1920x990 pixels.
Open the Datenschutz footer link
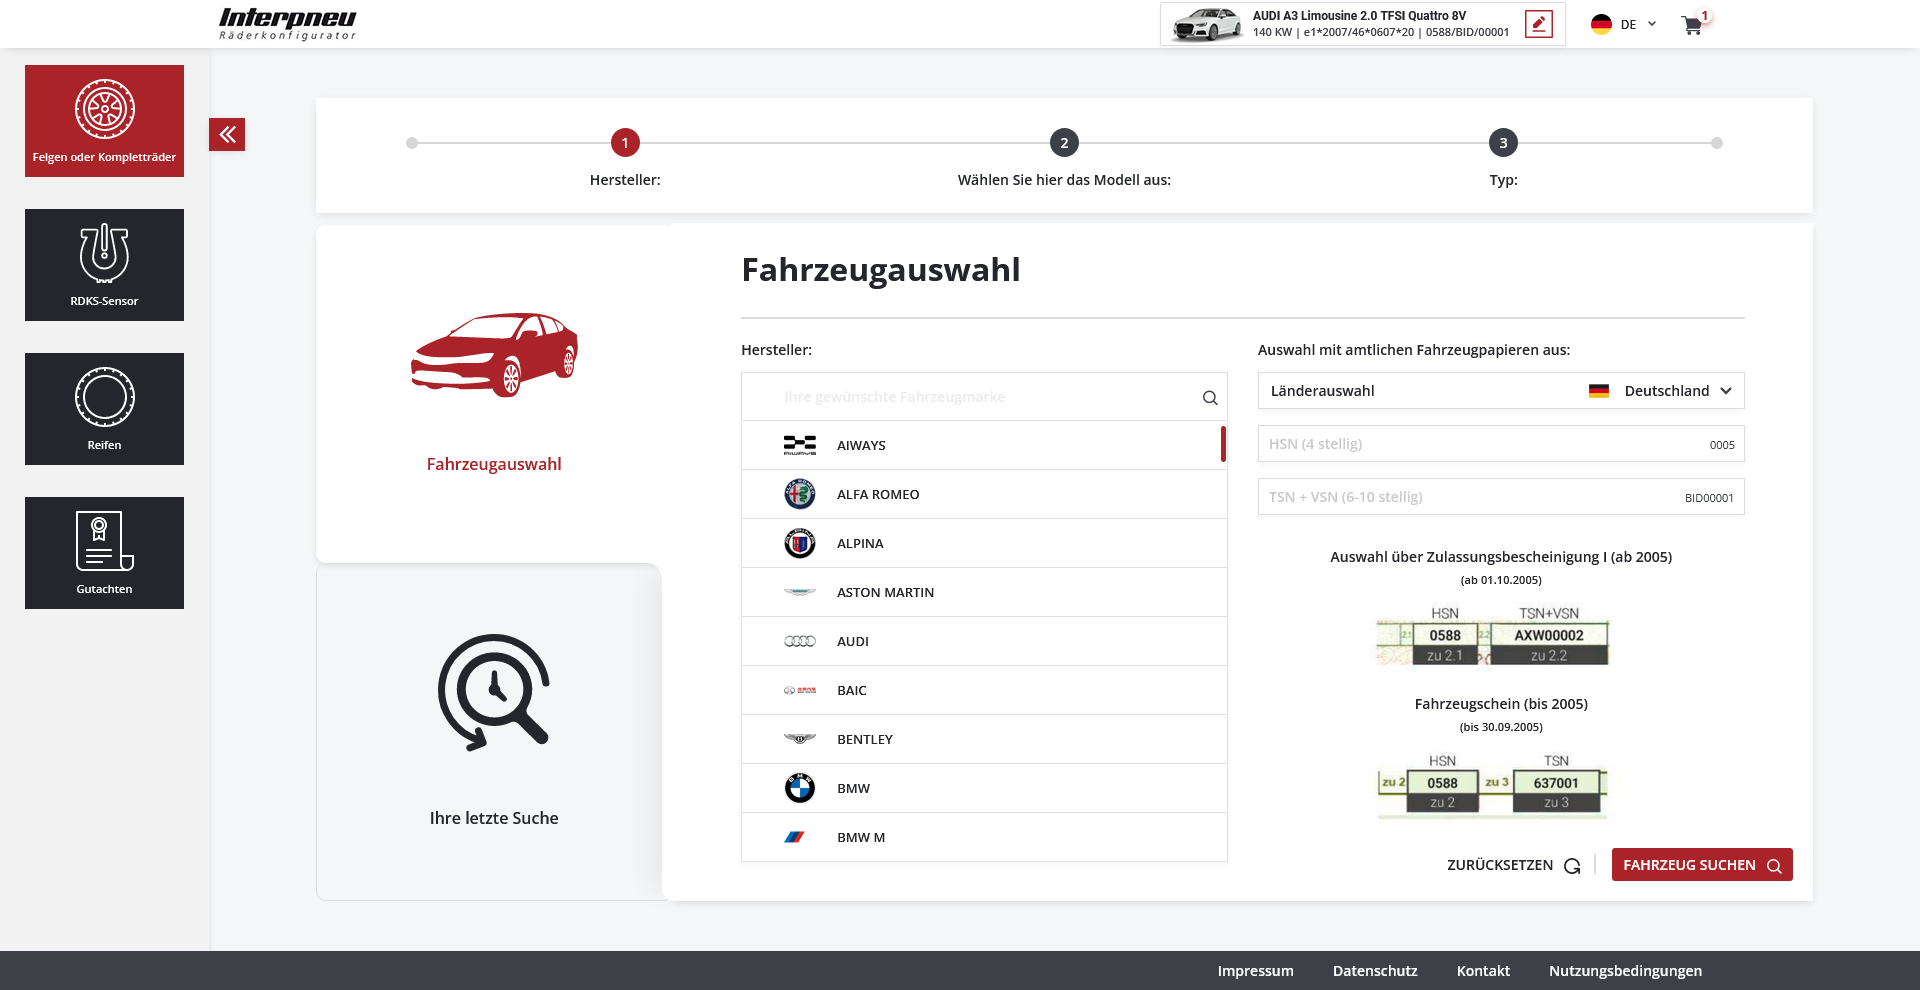pos(1375,971)
